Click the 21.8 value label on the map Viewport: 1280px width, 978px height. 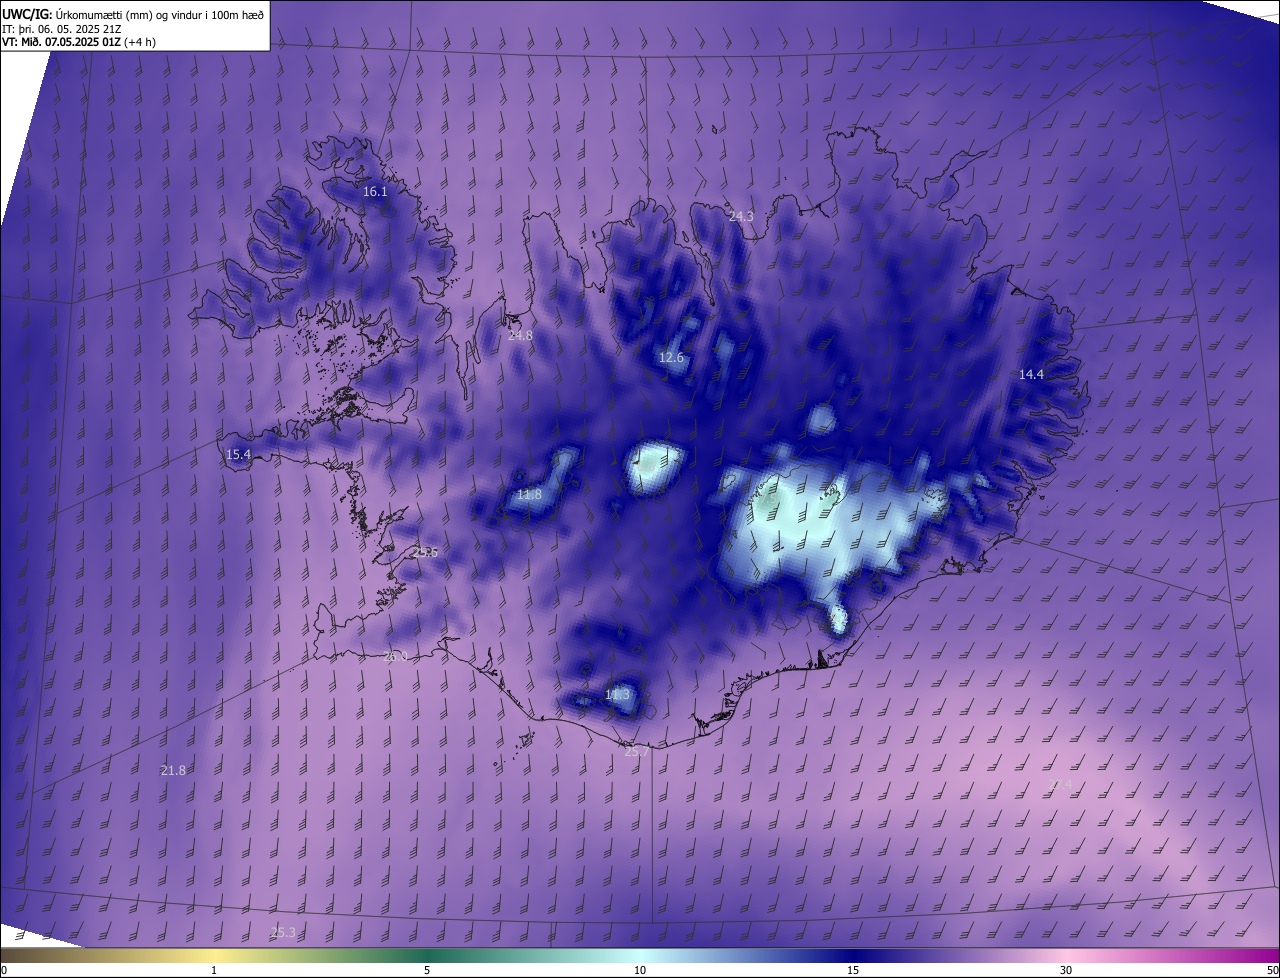tap(173, 771)
